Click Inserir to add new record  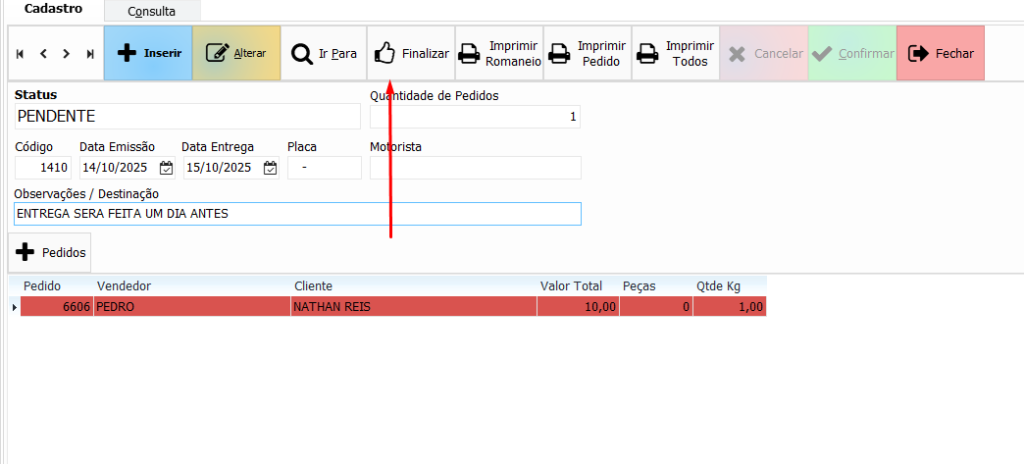click(x=147, y=54)
